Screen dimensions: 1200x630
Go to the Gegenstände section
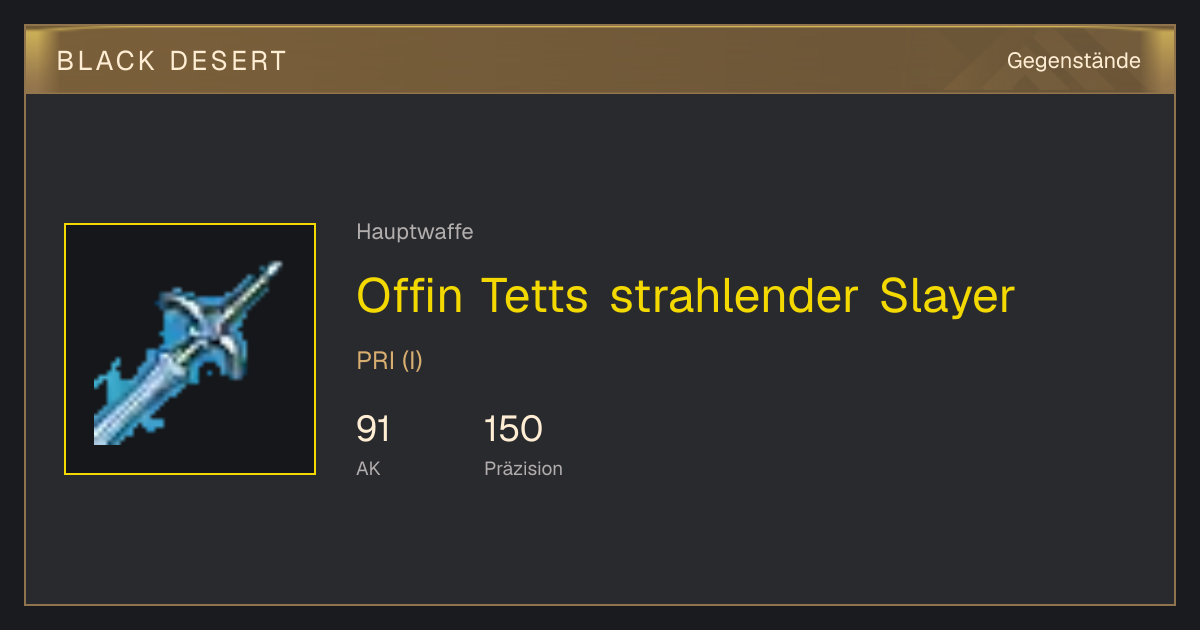click(x=1074, y=61)
